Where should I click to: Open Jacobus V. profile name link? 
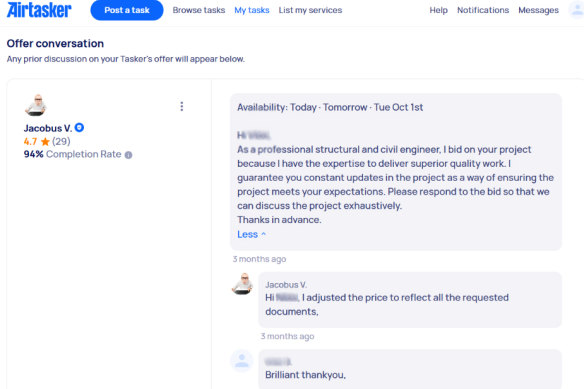(x=48, y=128)
